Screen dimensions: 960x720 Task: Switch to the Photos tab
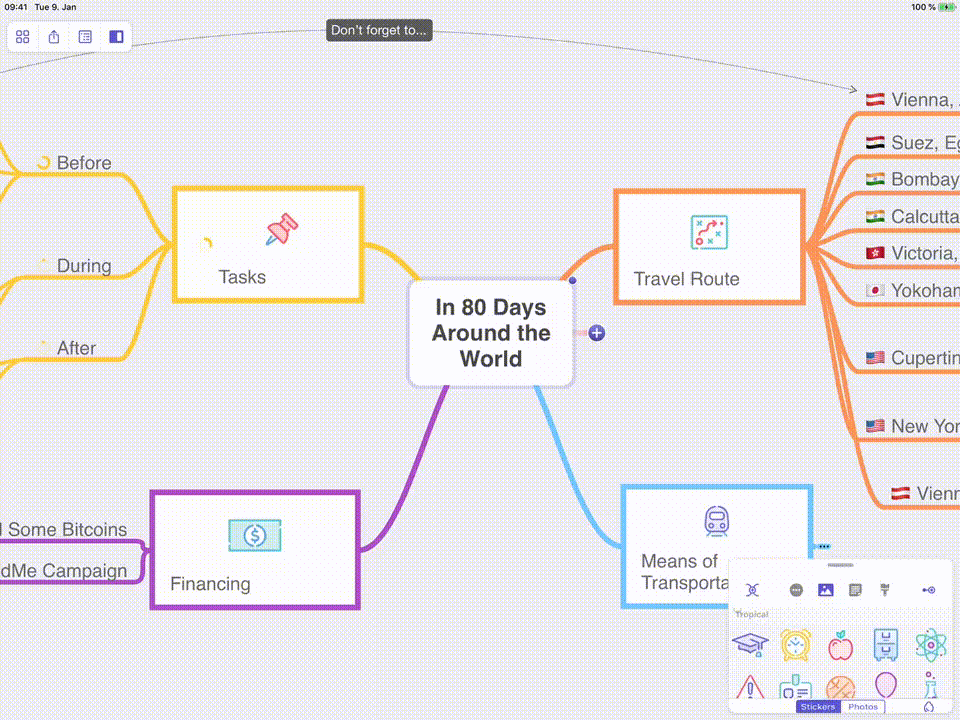863,706
